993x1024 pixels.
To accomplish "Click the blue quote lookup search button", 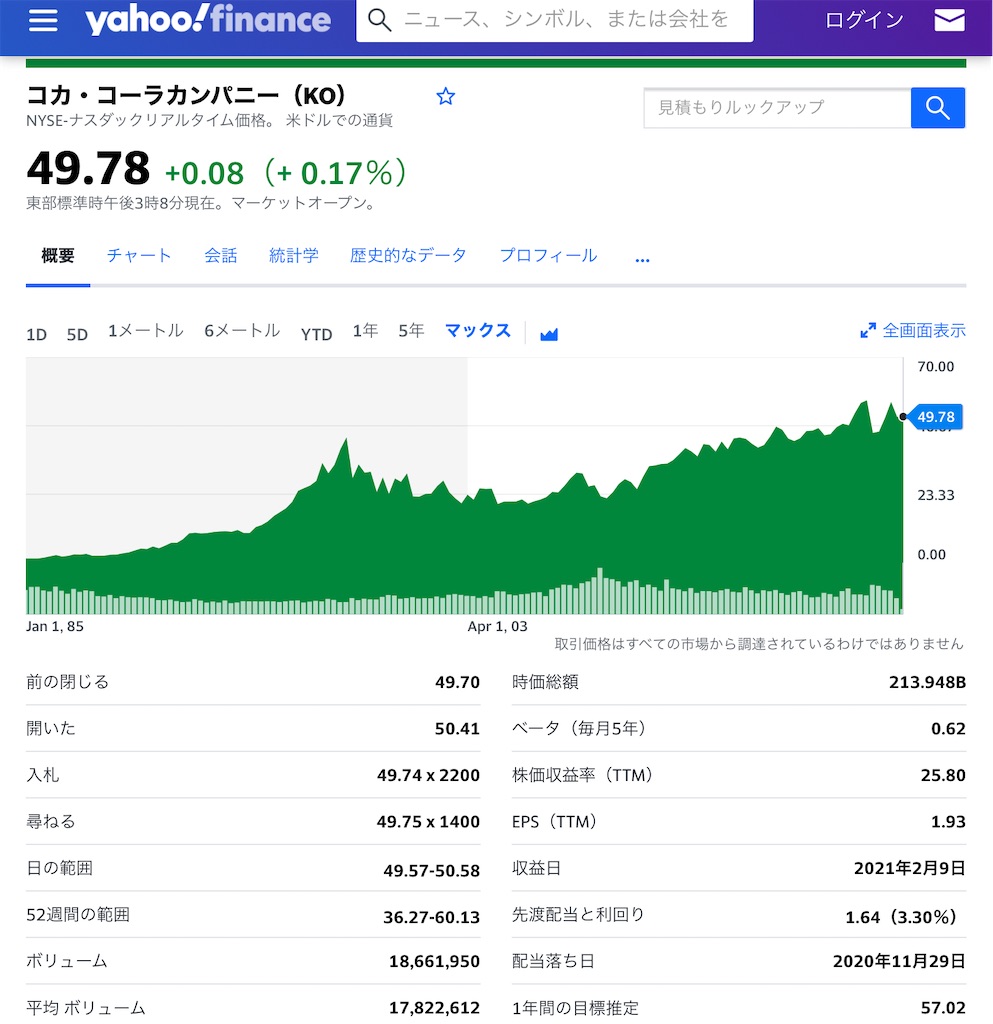I will (x=938, y=108).
